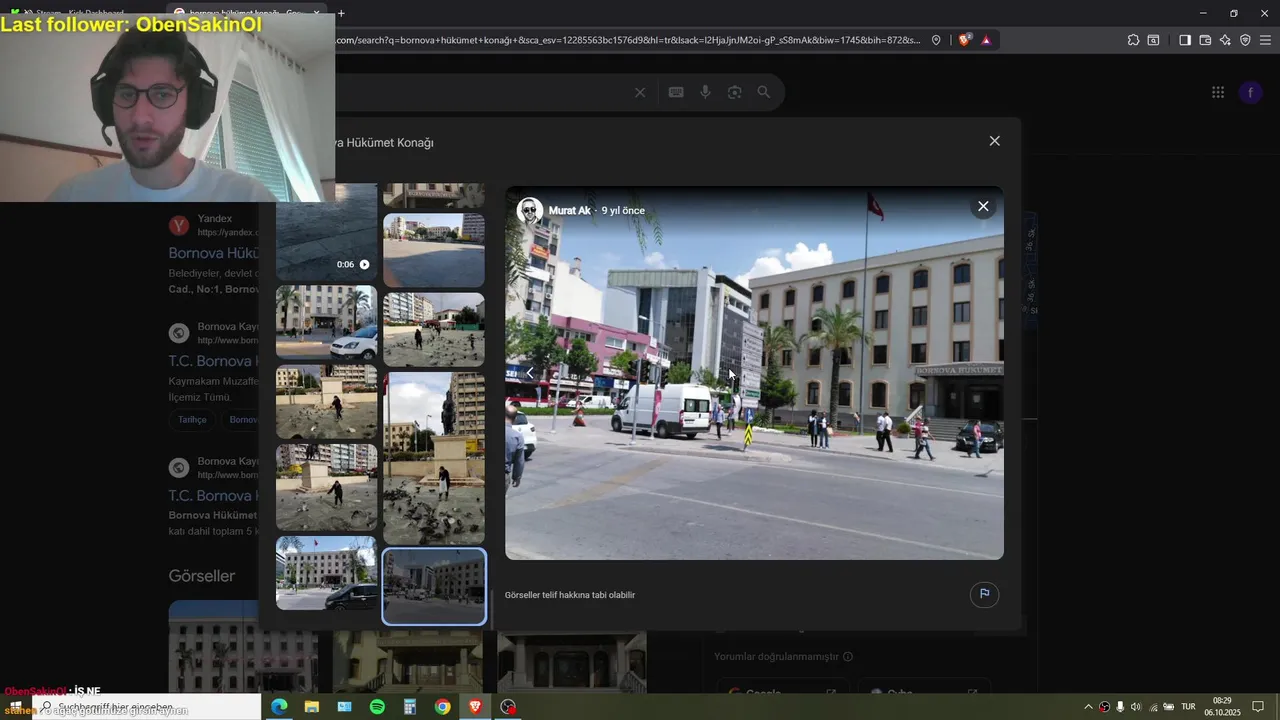Select government building with dark car thumbnail
1280x720 pixels.
pos(326,573)
